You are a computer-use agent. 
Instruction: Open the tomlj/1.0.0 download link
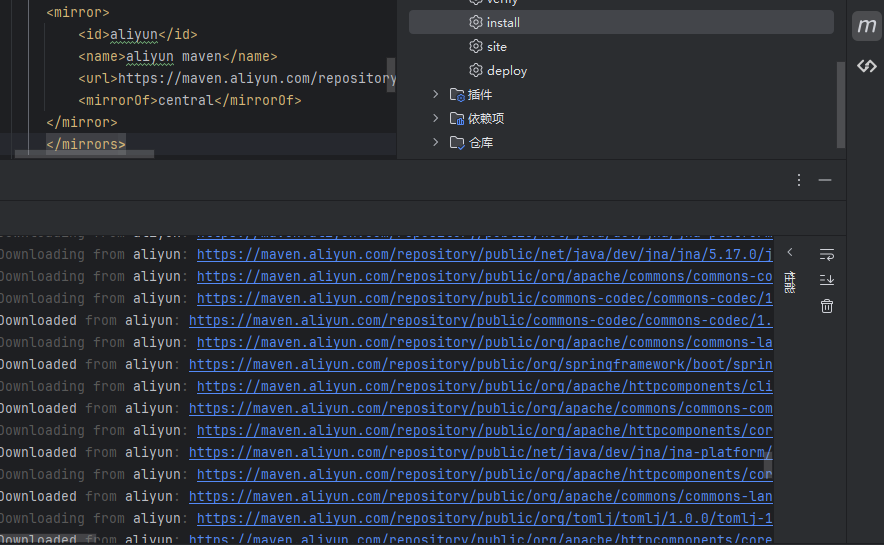click(484, 519)
